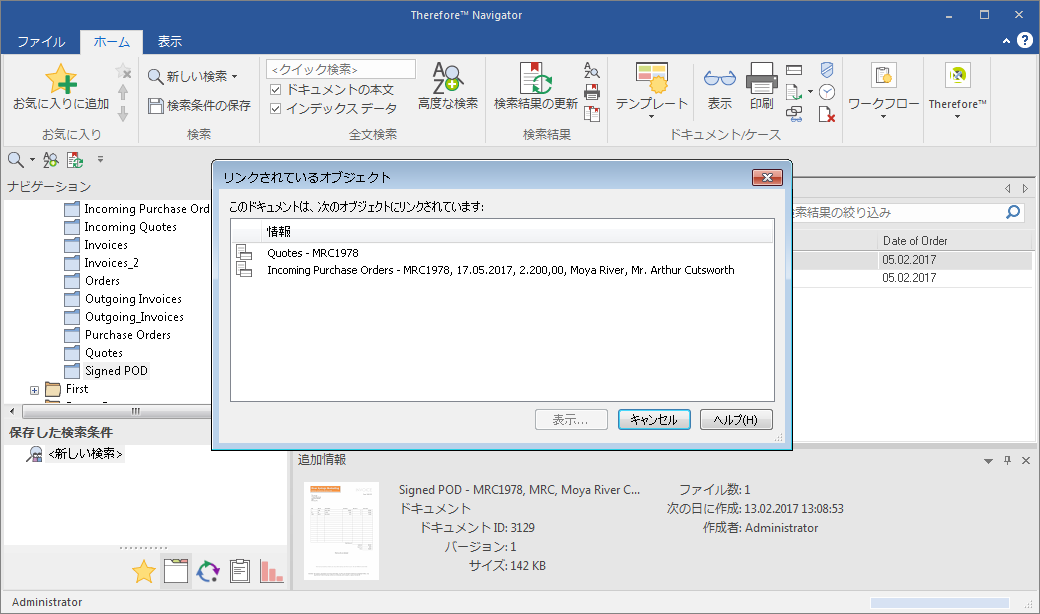Click the delete document red X icon
Viewport: 1040px width, 614px height.
pos(826,114)
